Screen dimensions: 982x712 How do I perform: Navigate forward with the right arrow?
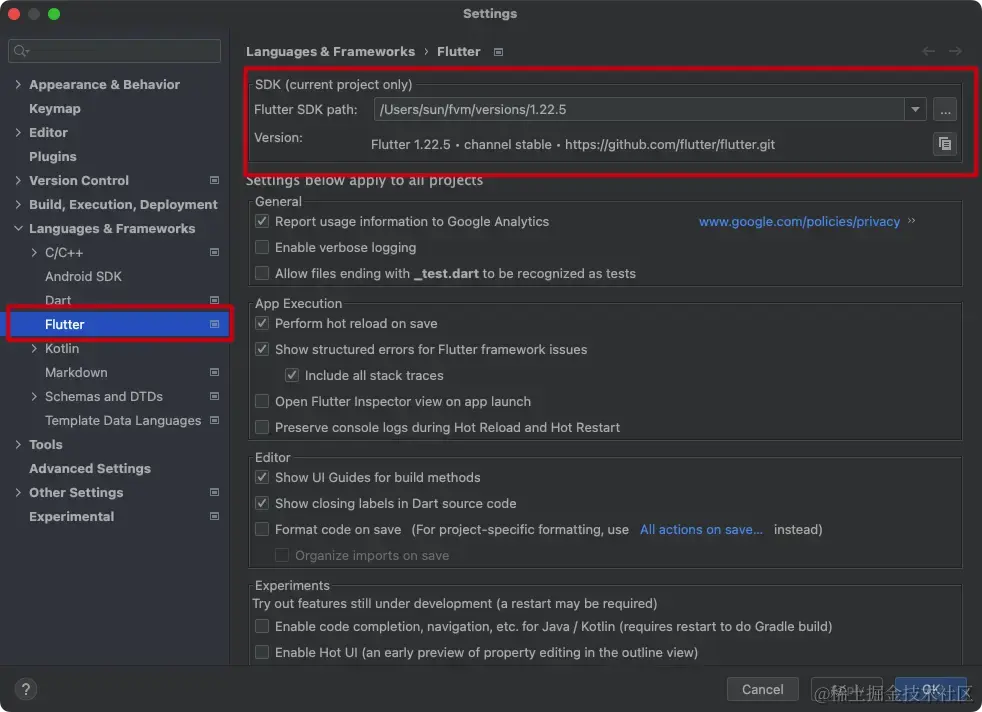[x=955, y=51]
